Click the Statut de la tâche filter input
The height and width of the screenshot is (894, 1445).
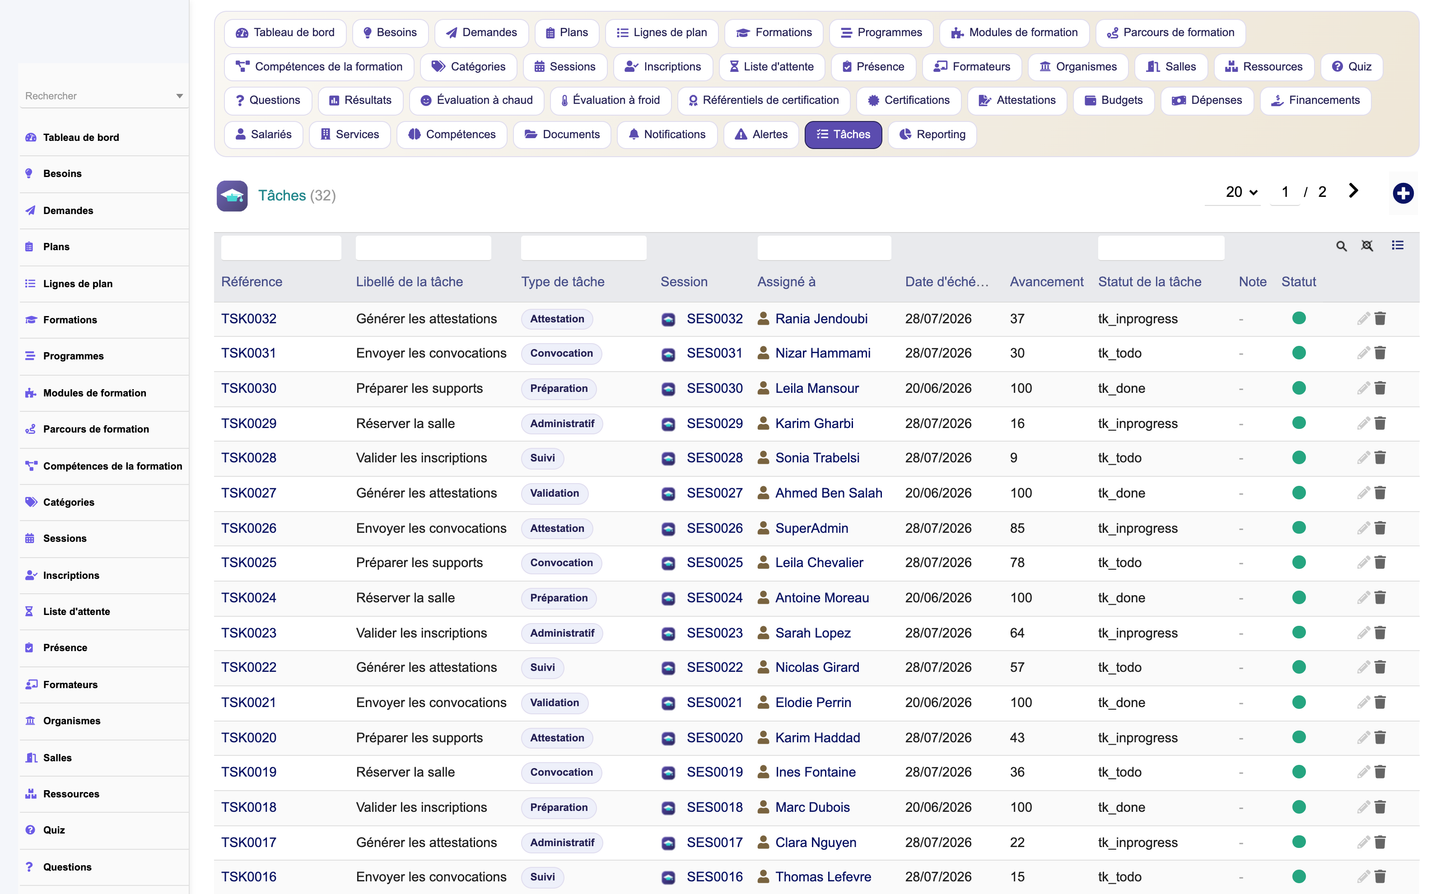click(1161, 247)
